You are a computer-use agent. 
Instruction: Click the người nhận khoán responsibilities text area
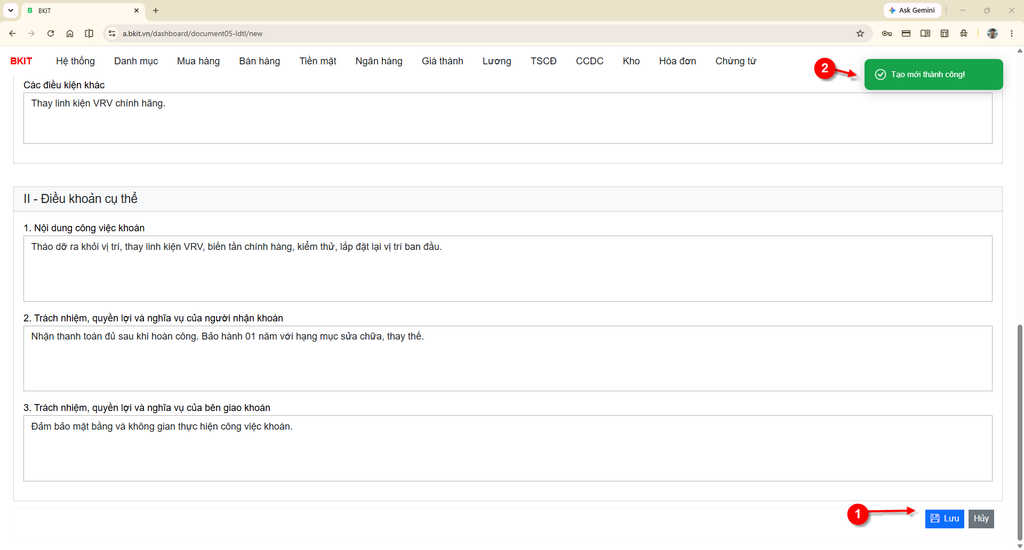(507, 359)
